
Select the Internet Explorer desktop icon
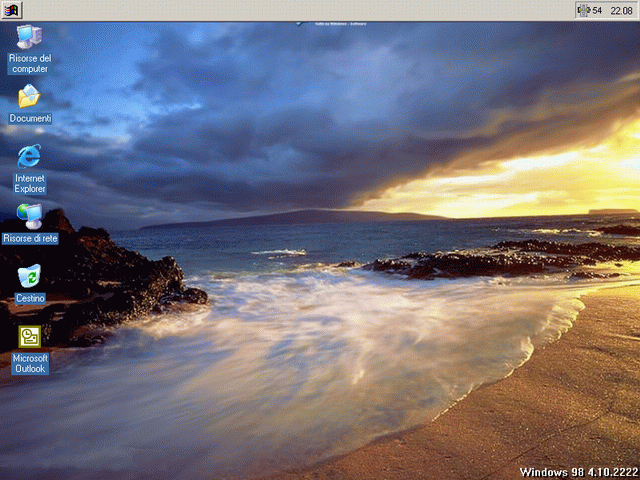coord(29,156)
